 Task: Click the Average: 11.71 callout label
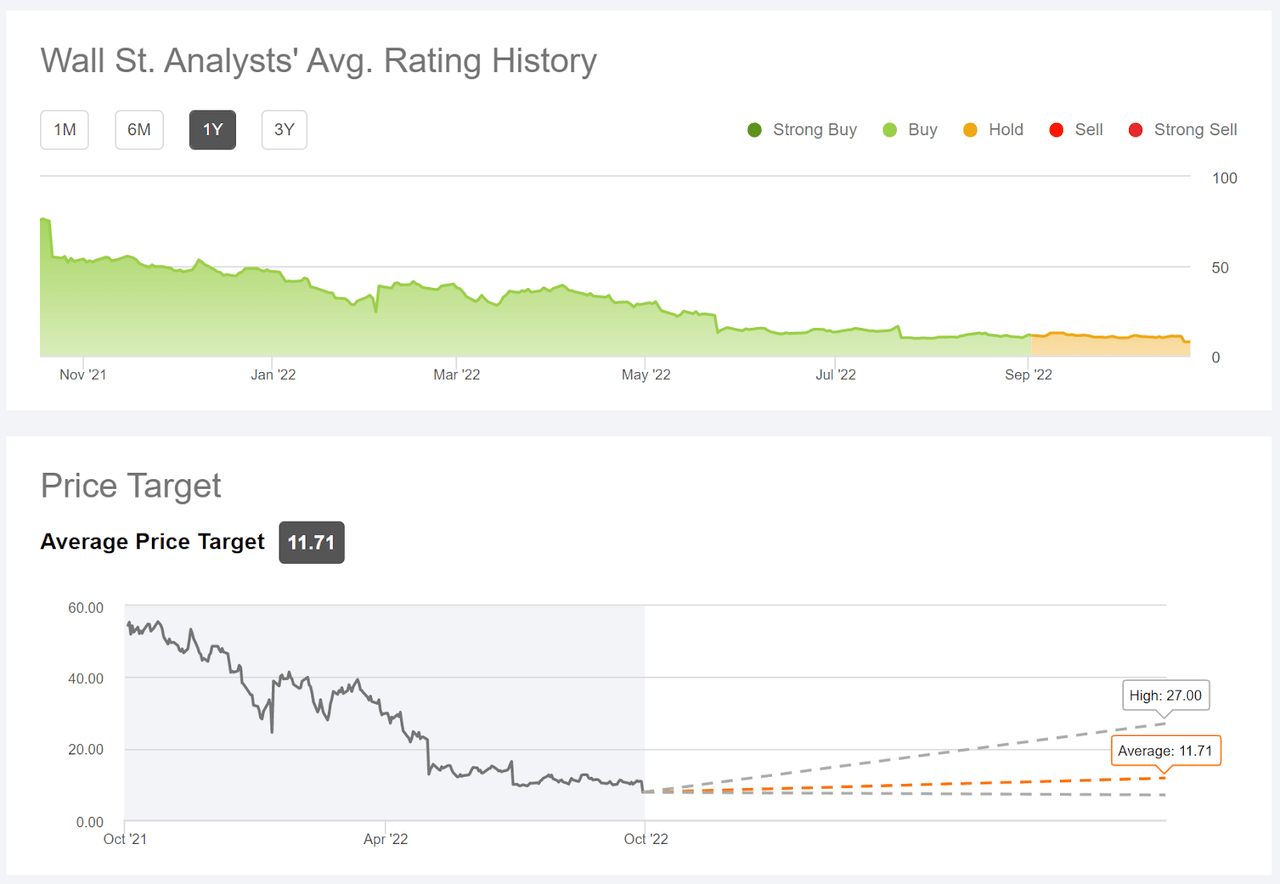click(x=1165, y=750)
